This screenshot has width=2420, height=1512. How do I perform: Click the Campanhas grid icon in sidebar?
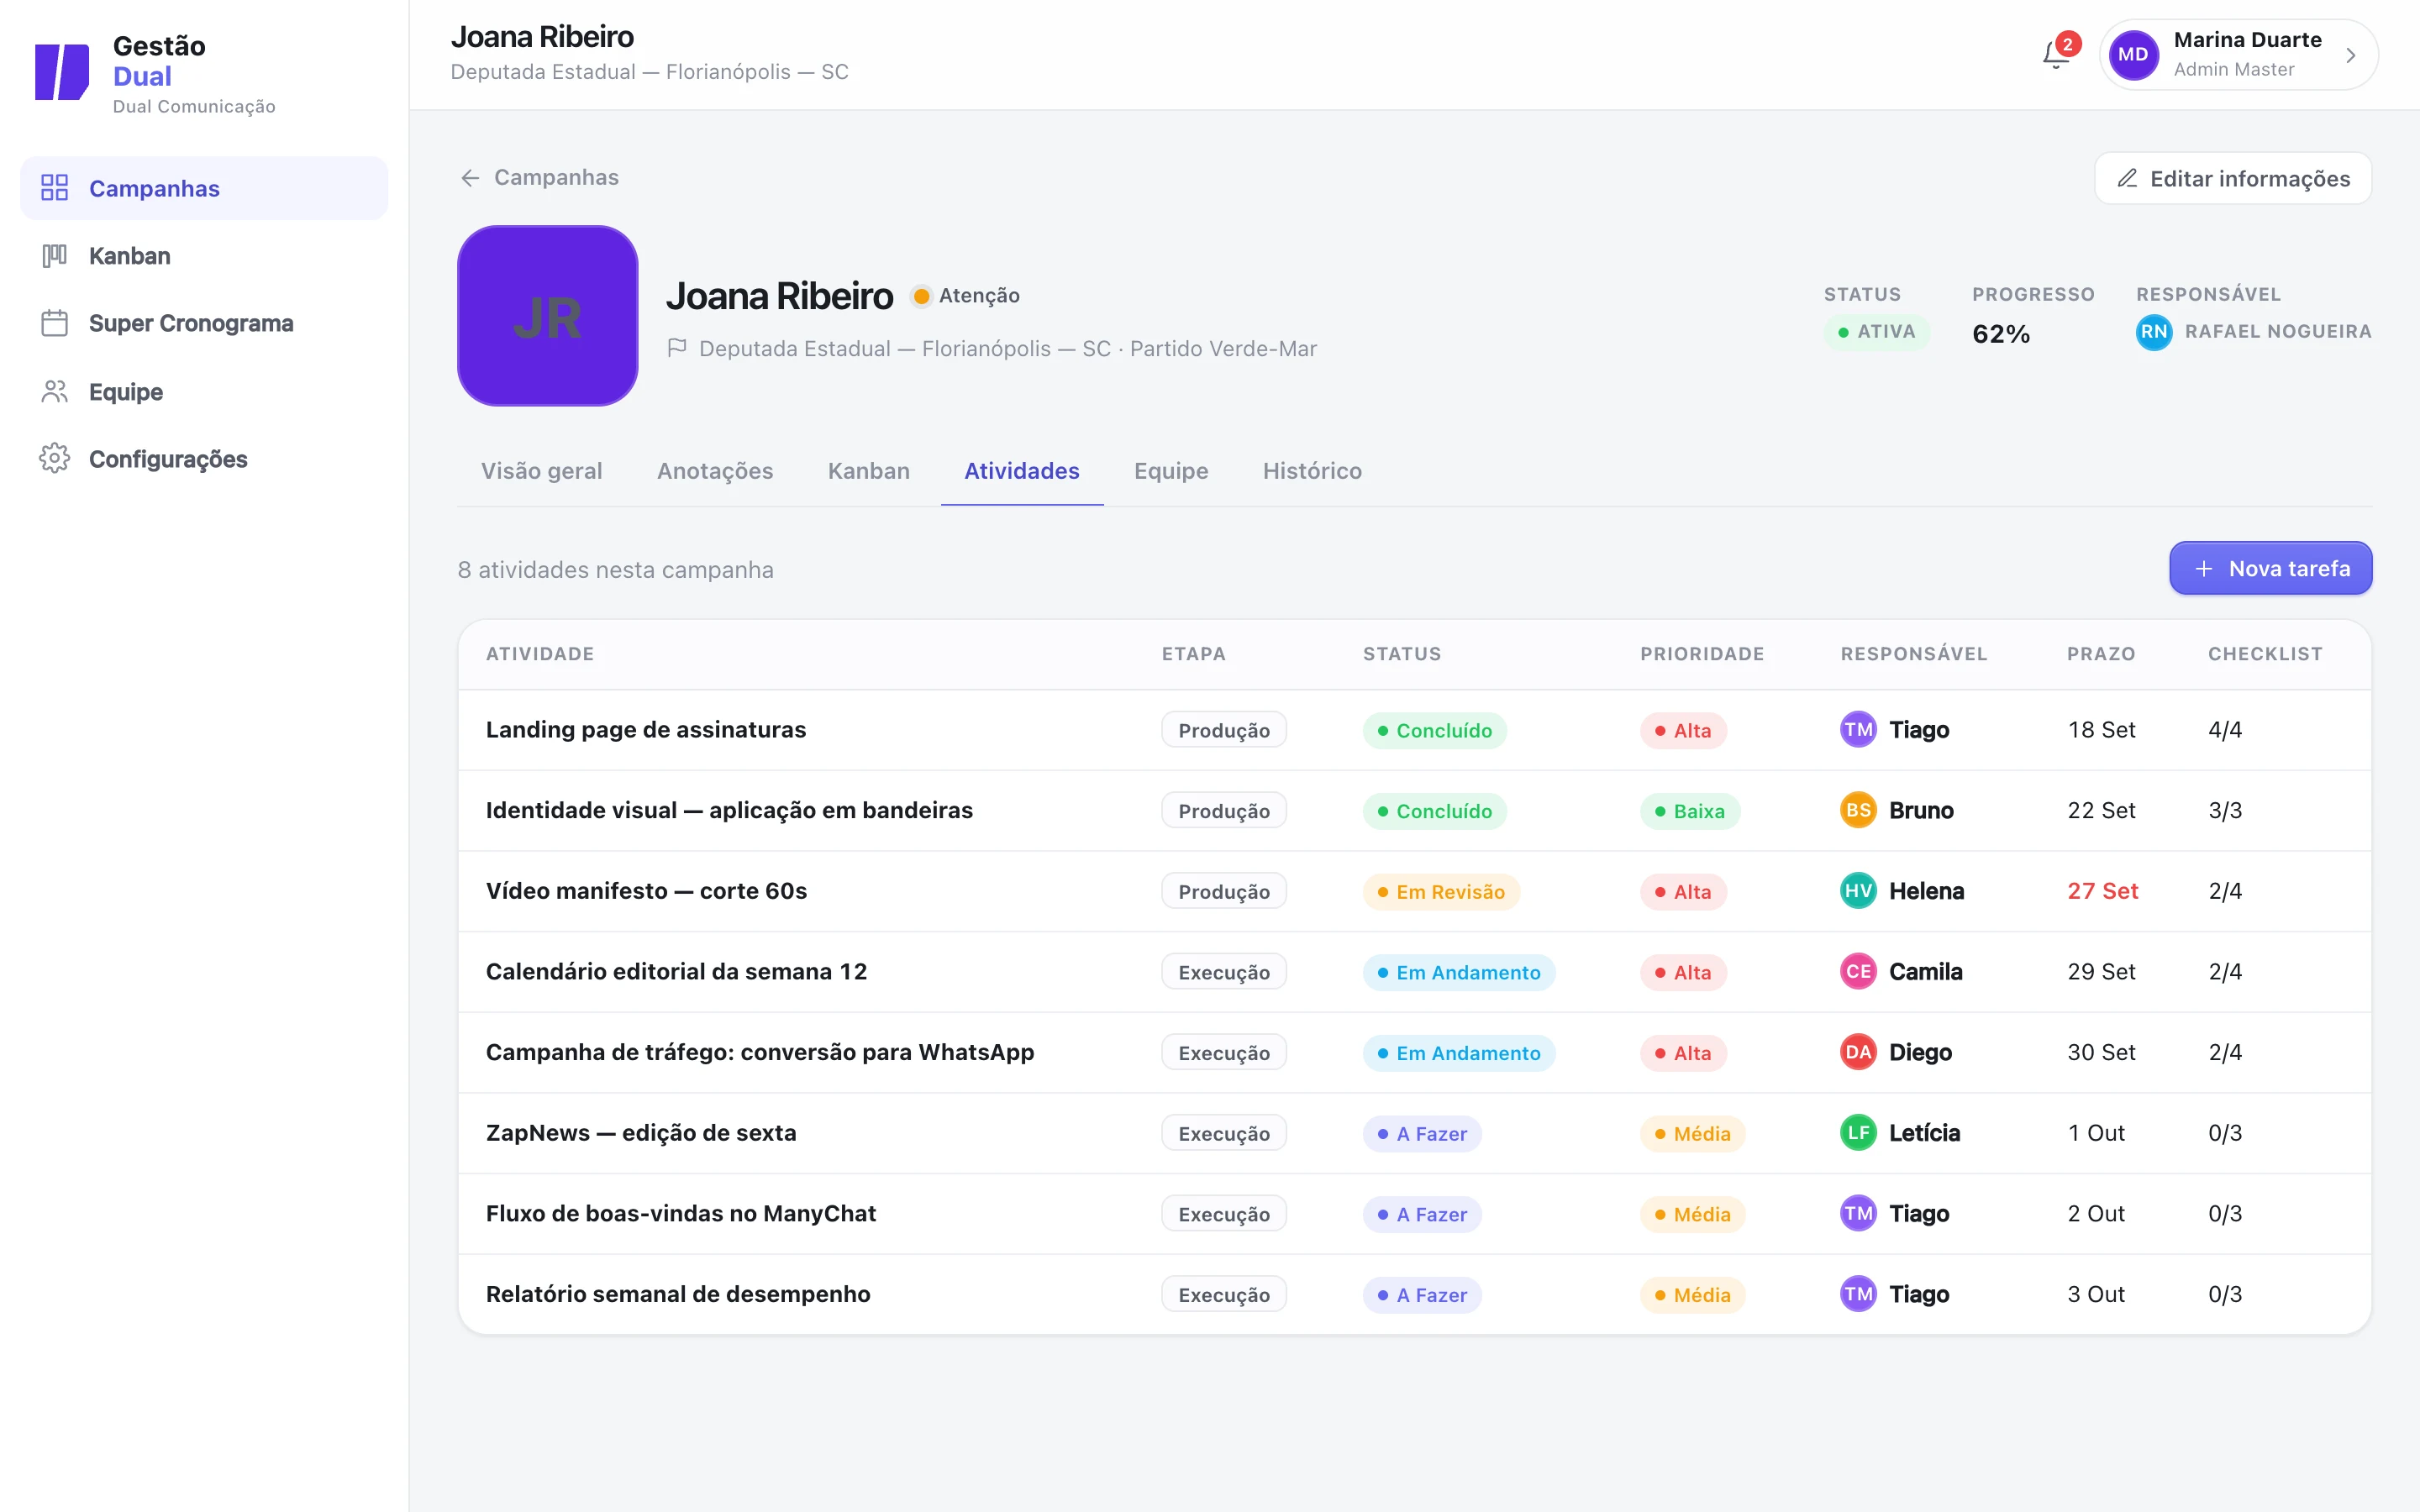(54, 188)
